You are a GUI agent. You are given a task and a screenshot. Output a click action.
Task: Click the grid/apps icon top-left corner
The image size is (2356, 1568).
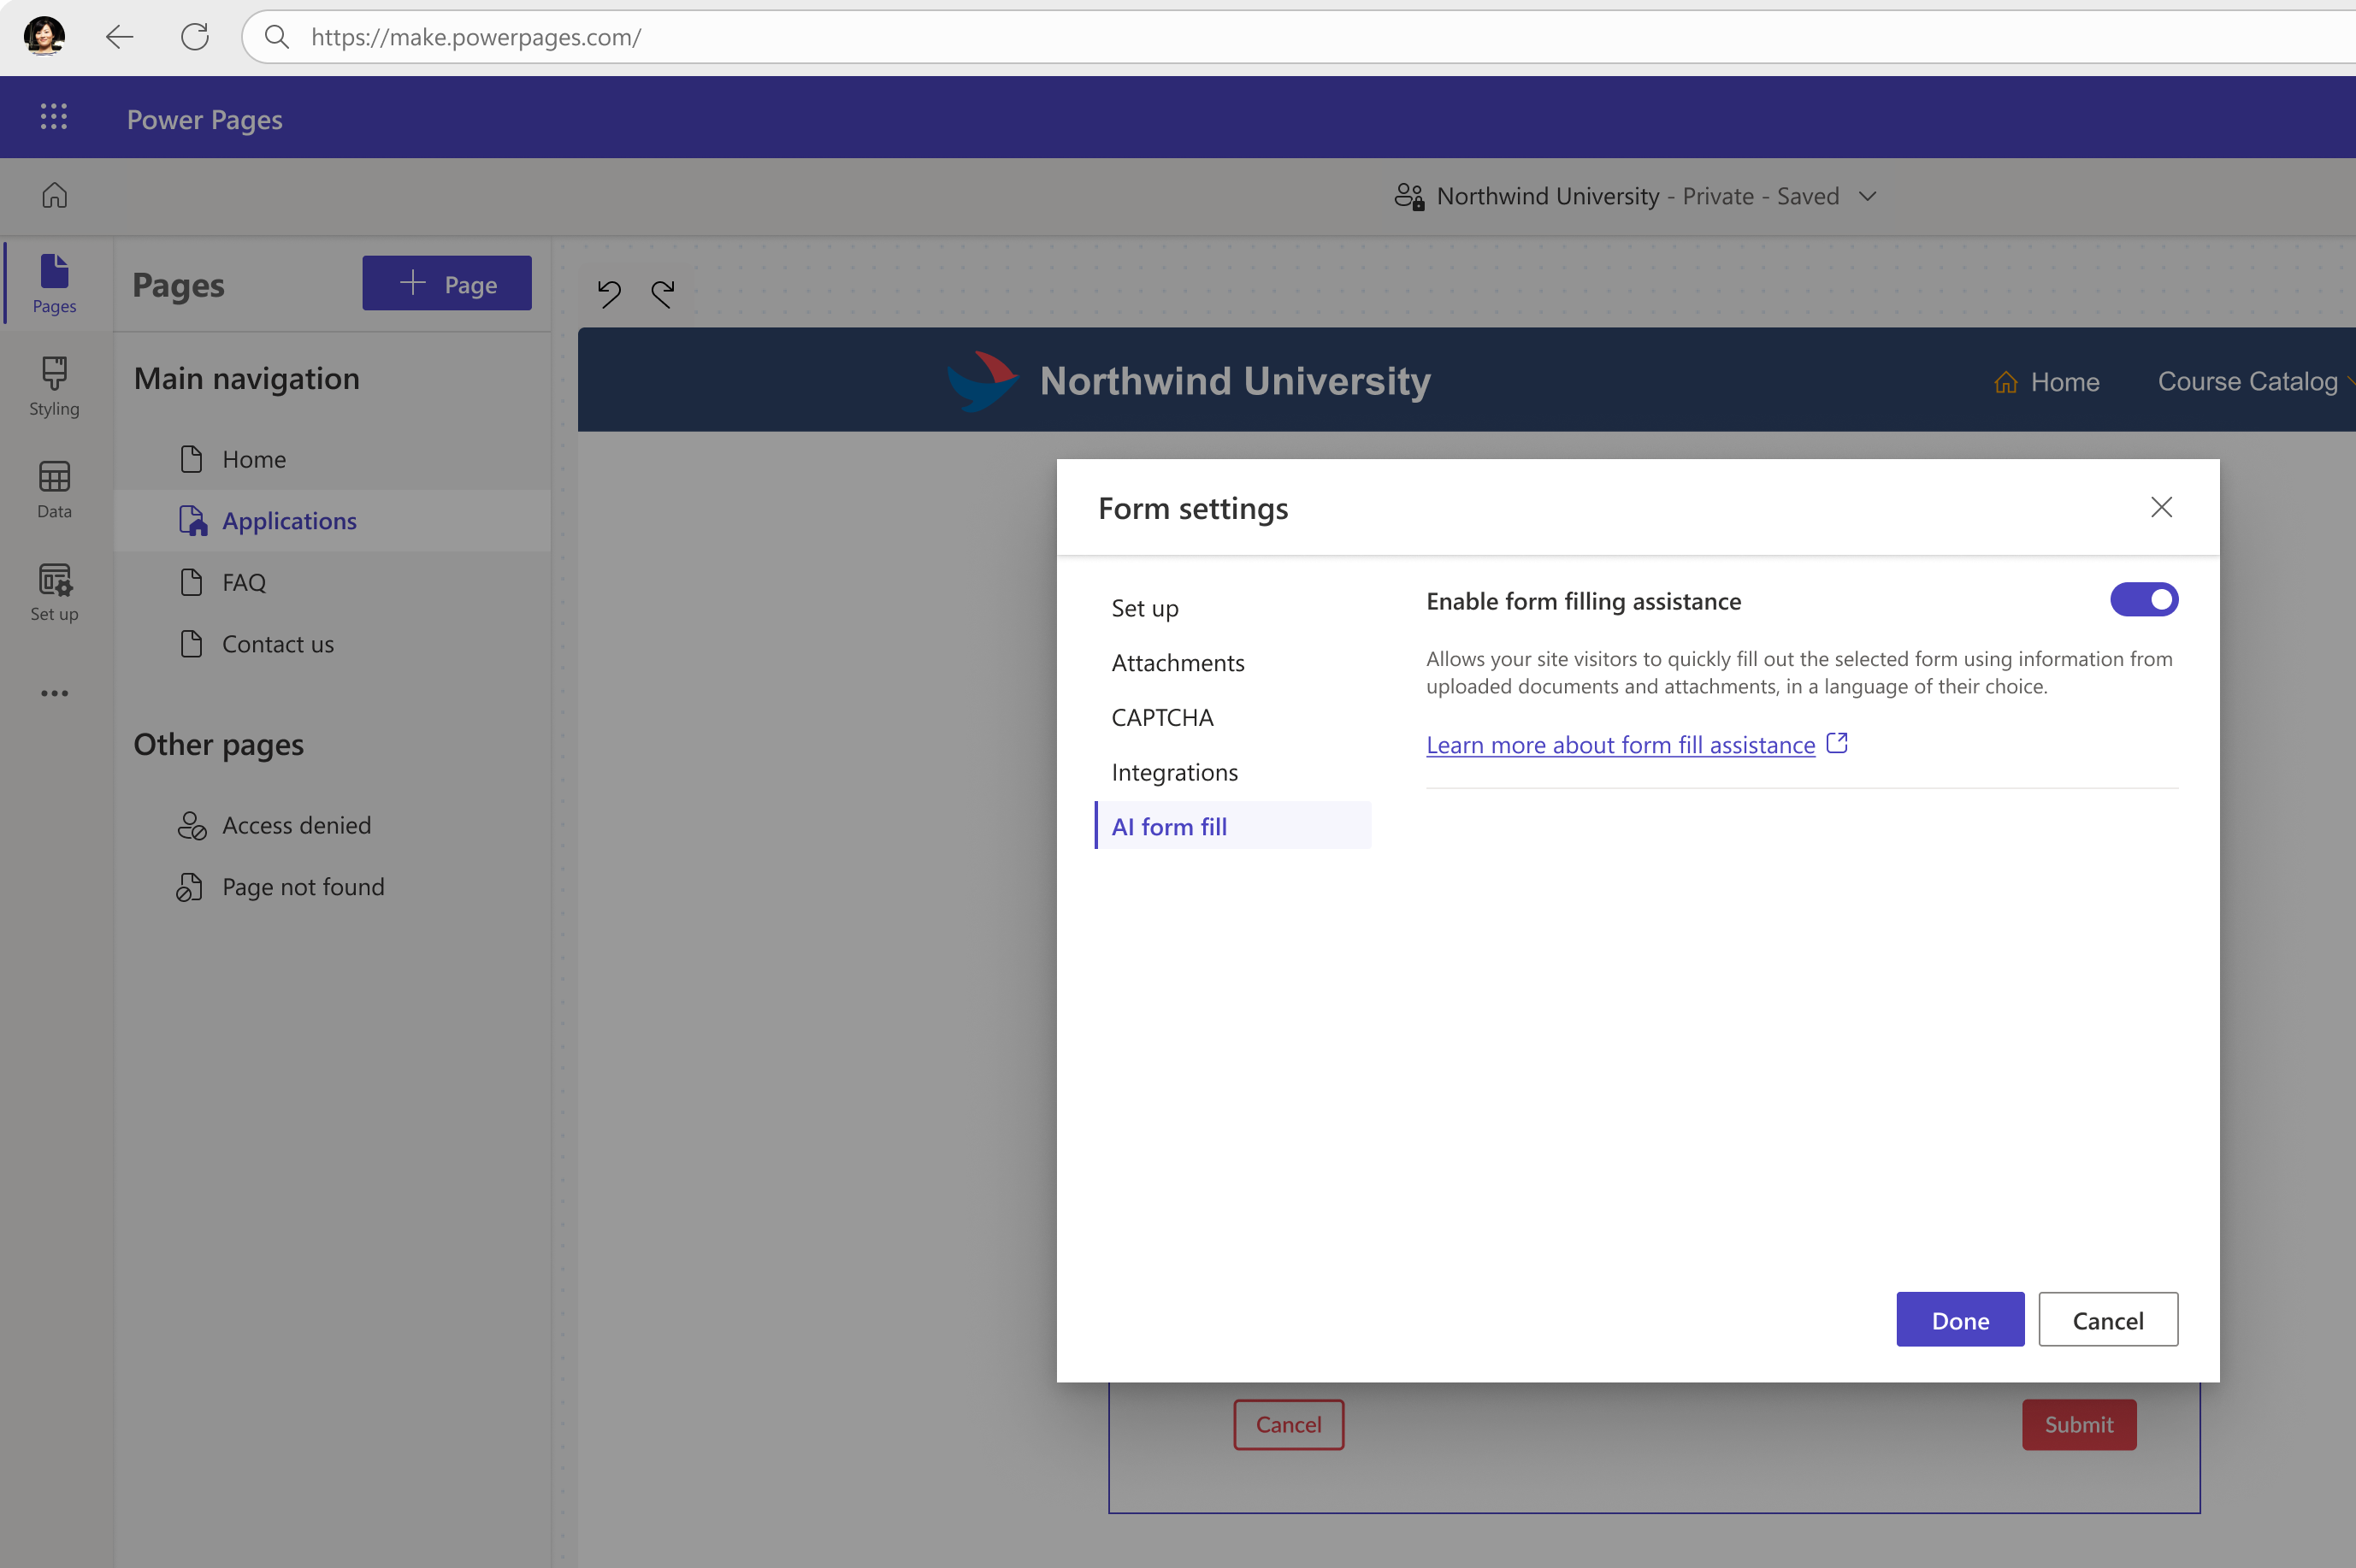point(52,115)
